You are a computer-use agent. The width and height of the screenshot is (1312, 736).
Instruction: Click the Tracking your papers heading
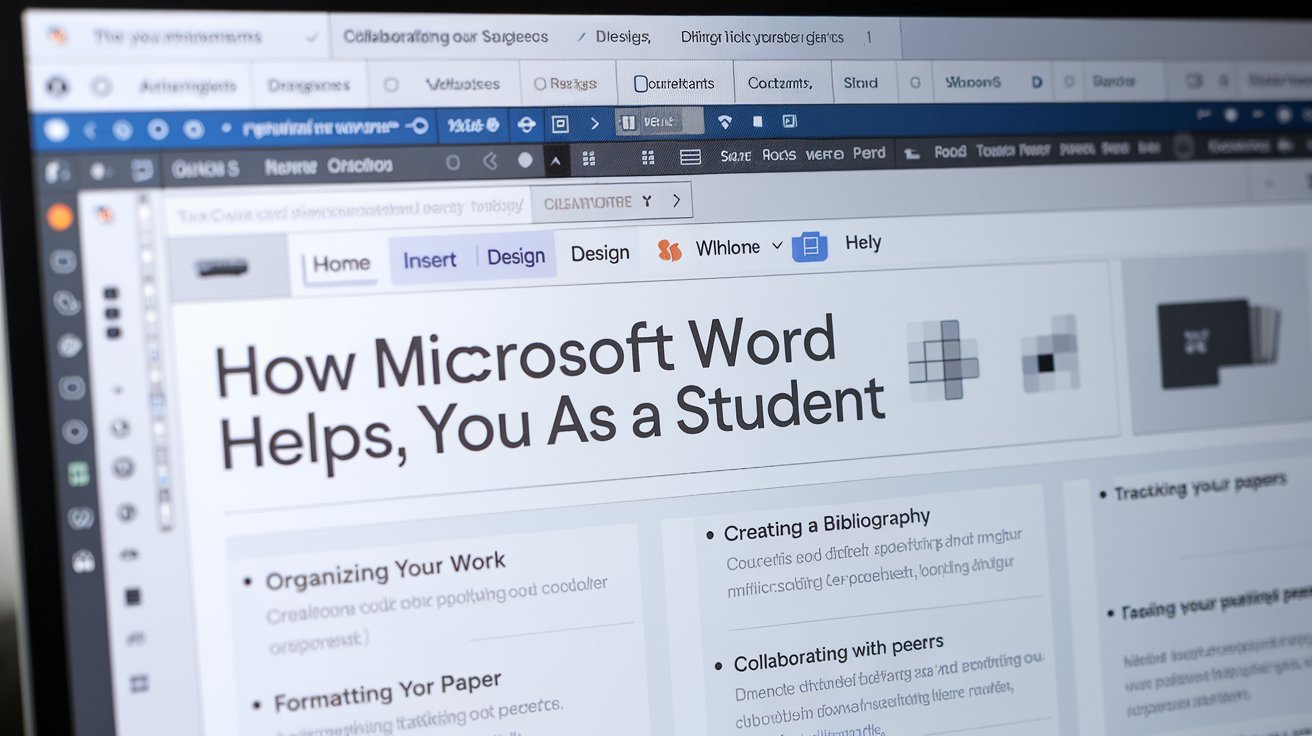click(x=1200, y=486)
